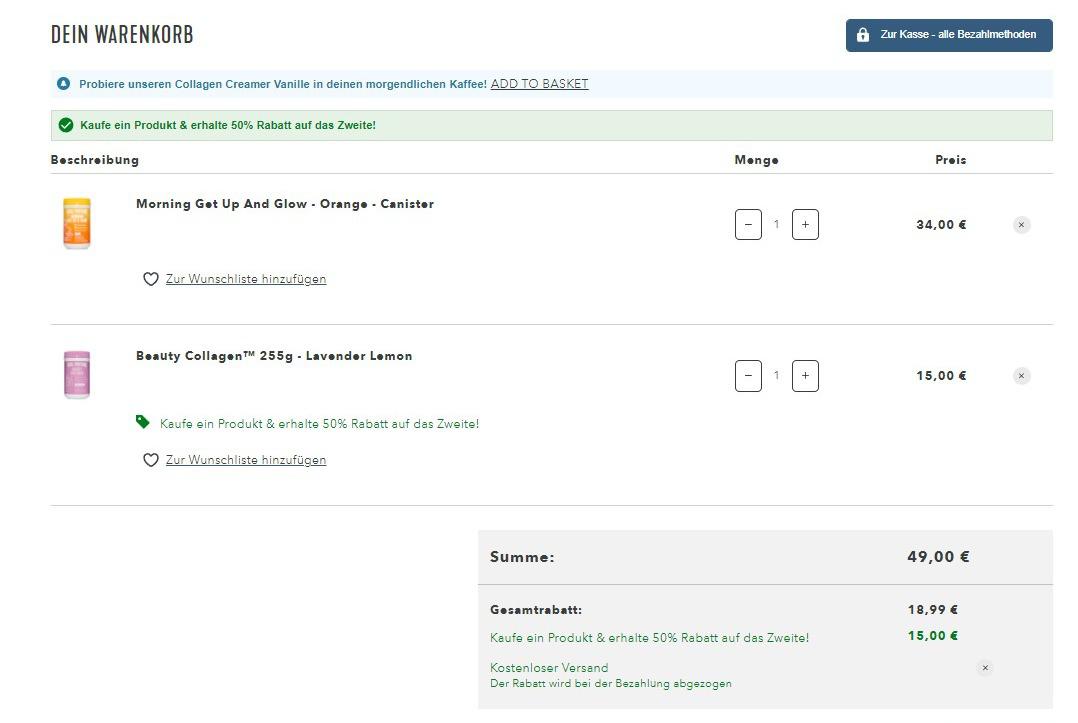Click the green tag icon beside the 50% offer

coord(142,422)
